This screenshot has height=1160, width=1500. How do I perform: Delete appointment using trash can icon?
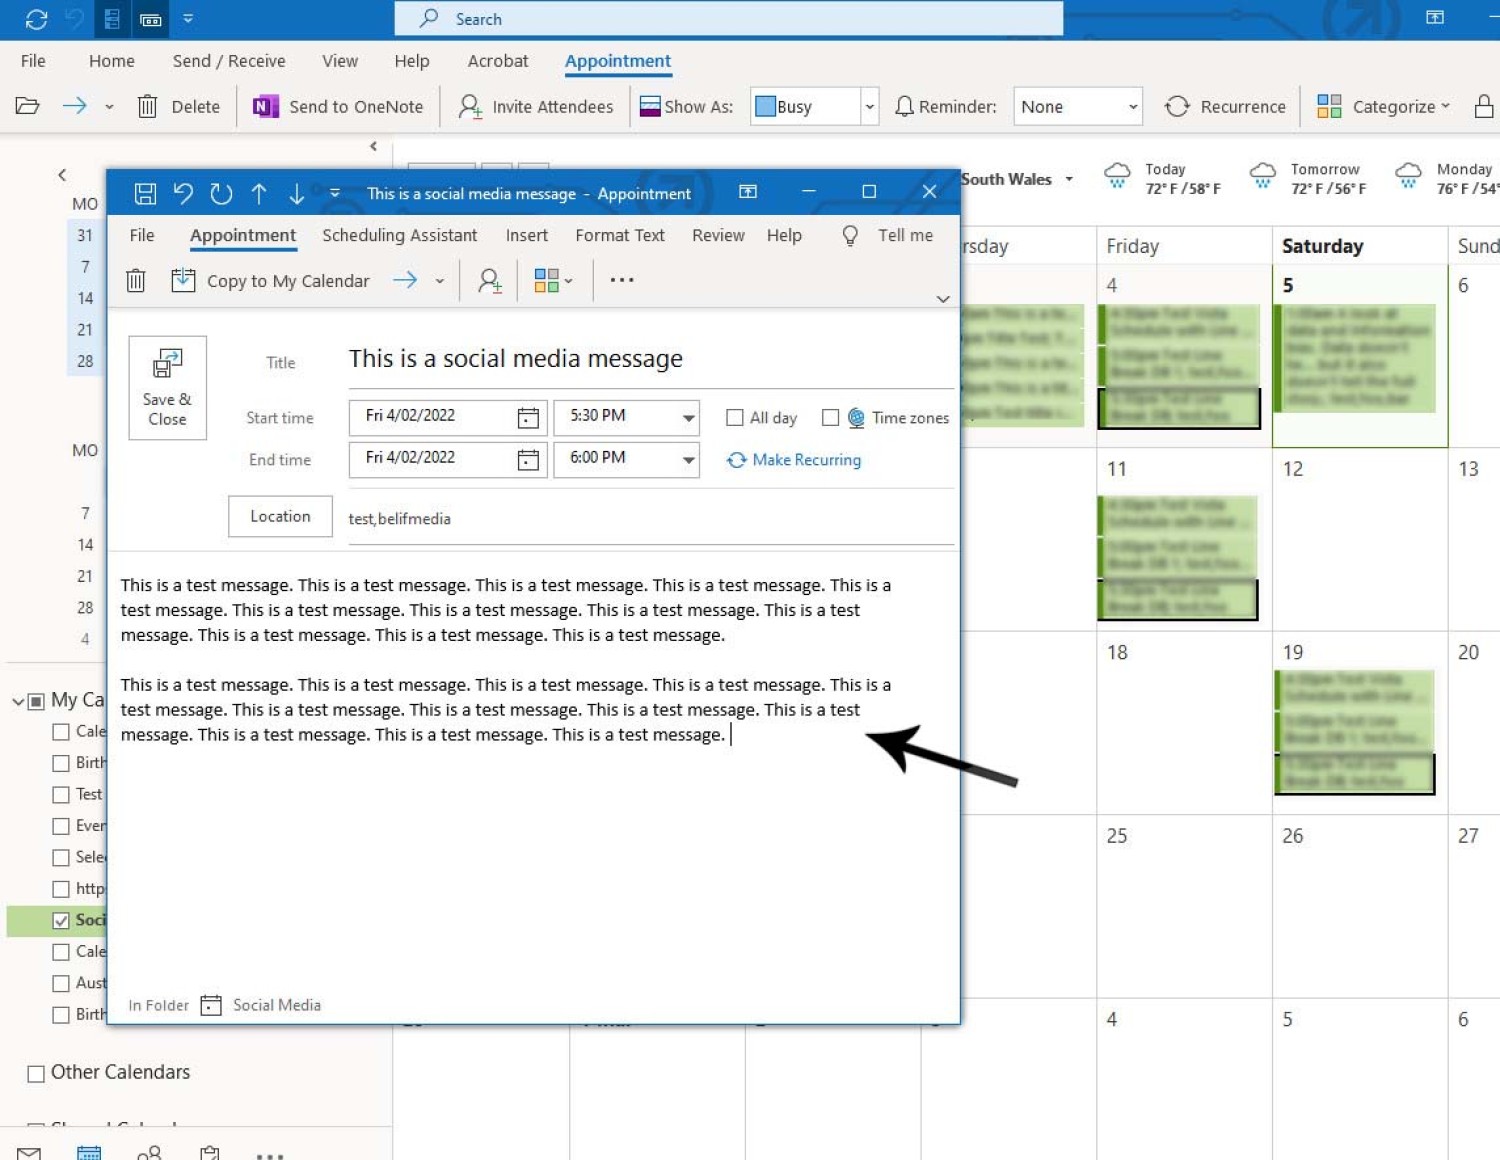[136, 281]
